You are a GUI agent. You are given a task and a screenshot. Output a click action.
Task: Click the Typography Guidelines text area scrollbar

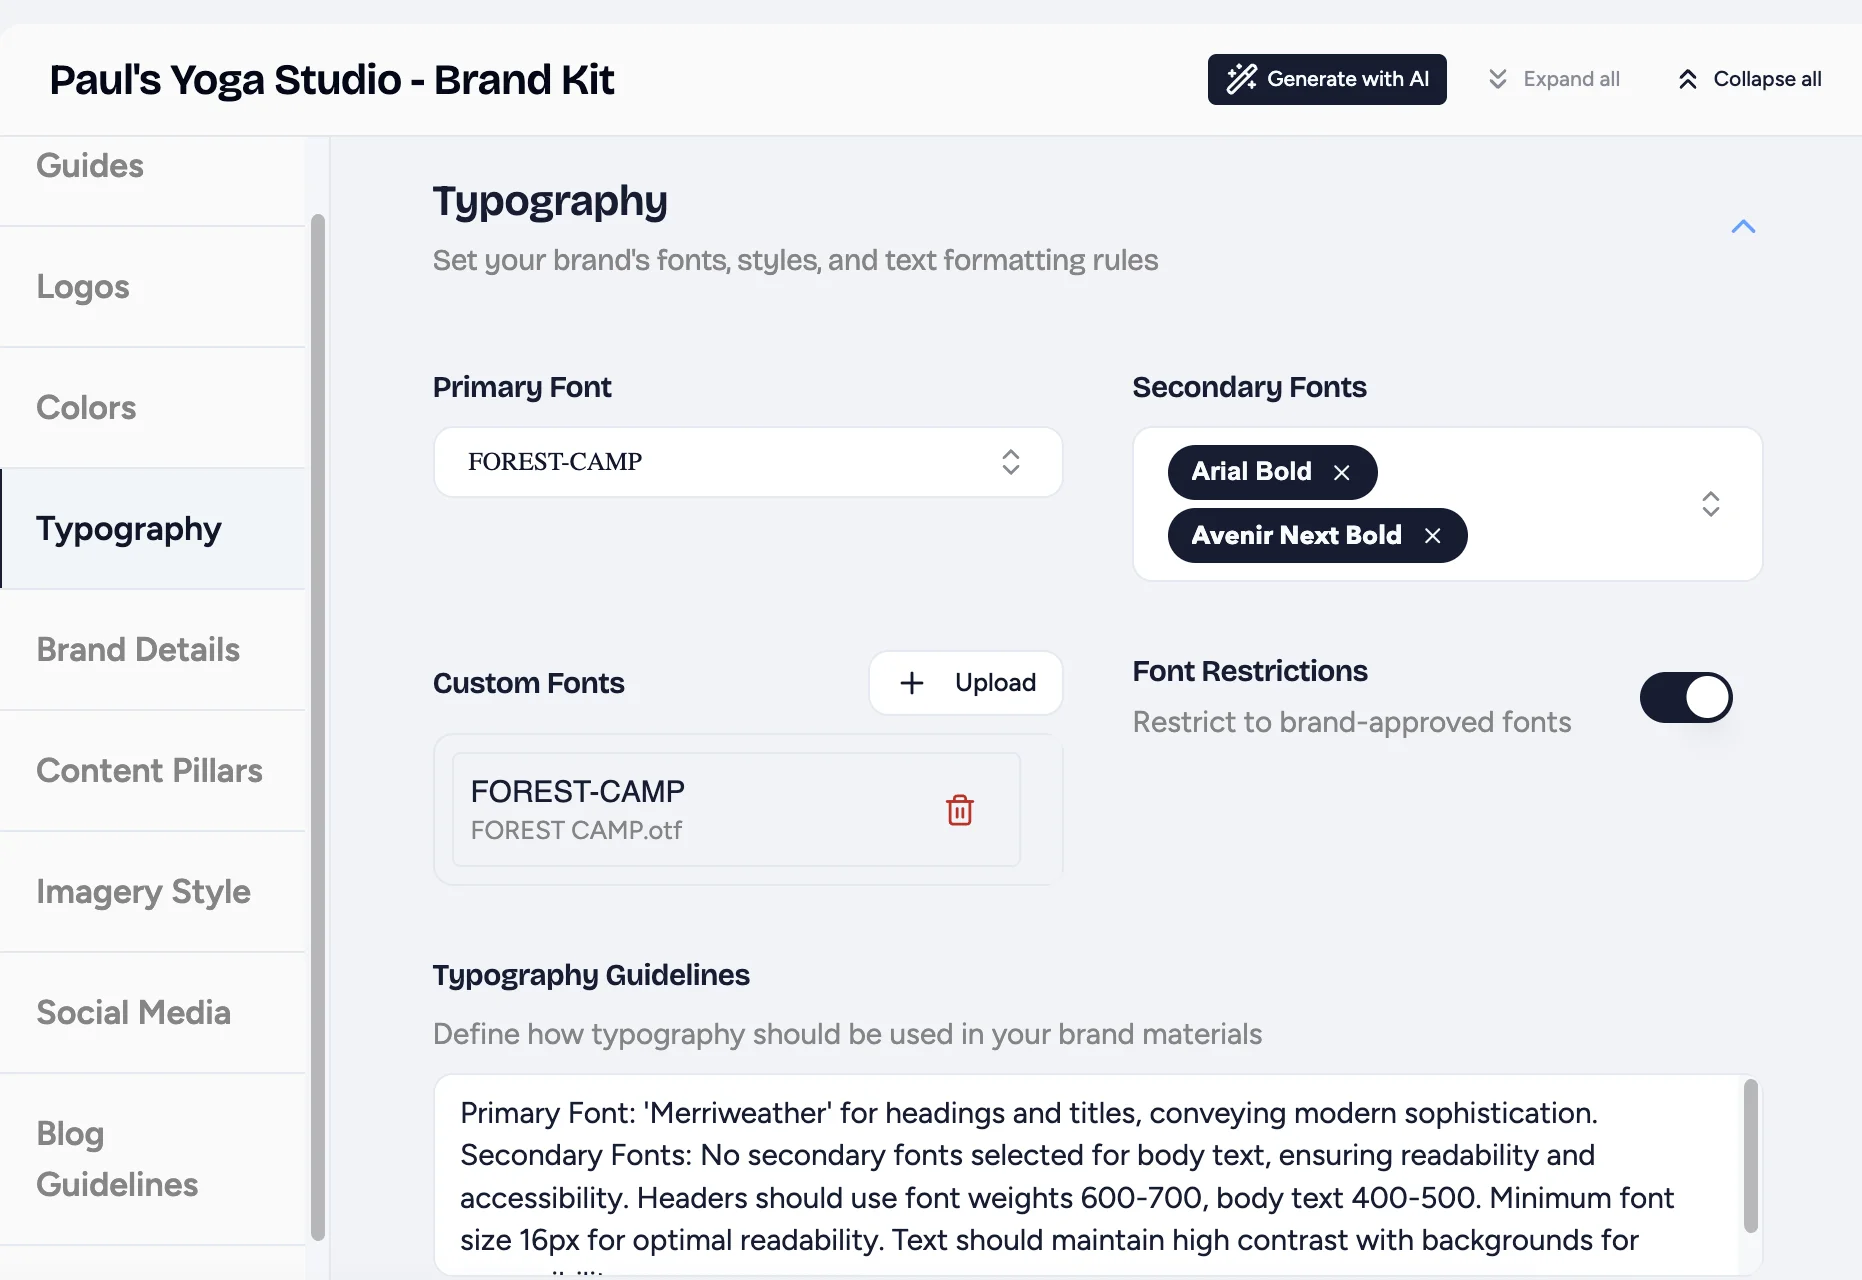pyautogui.click(x=1750, y=1156)
